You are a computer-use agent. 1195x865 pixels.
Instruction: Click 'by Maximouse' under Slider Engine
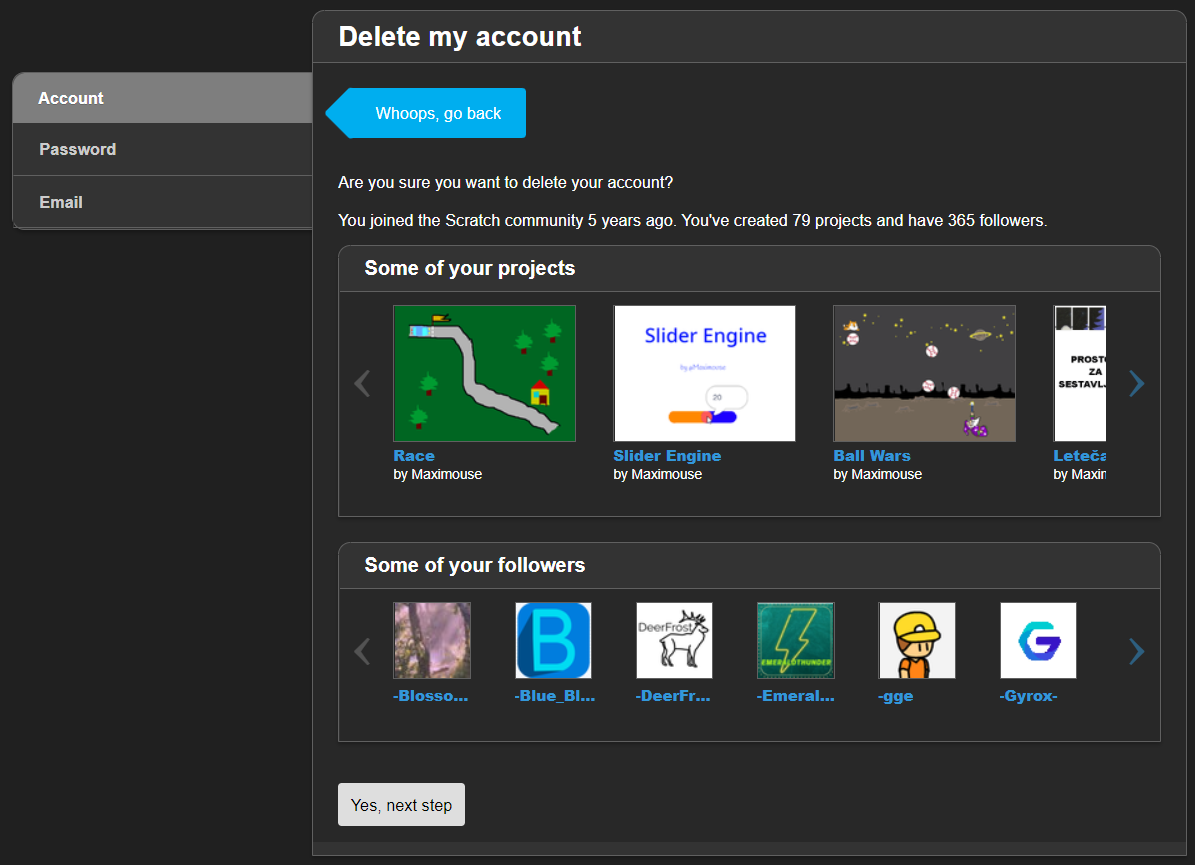click(x=658, y=474)
